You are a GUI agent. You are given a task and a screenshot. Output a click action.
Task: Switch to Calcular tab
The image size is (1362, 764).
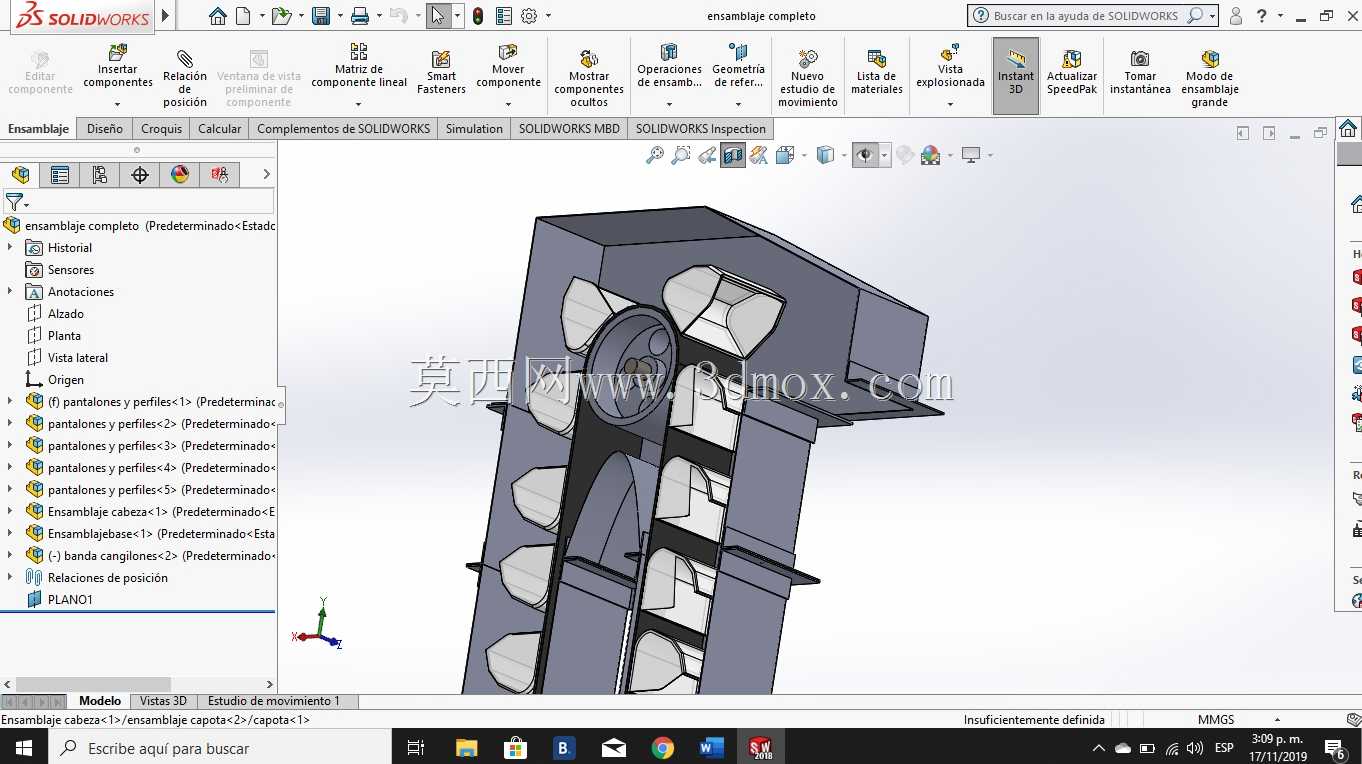(219, 129)
